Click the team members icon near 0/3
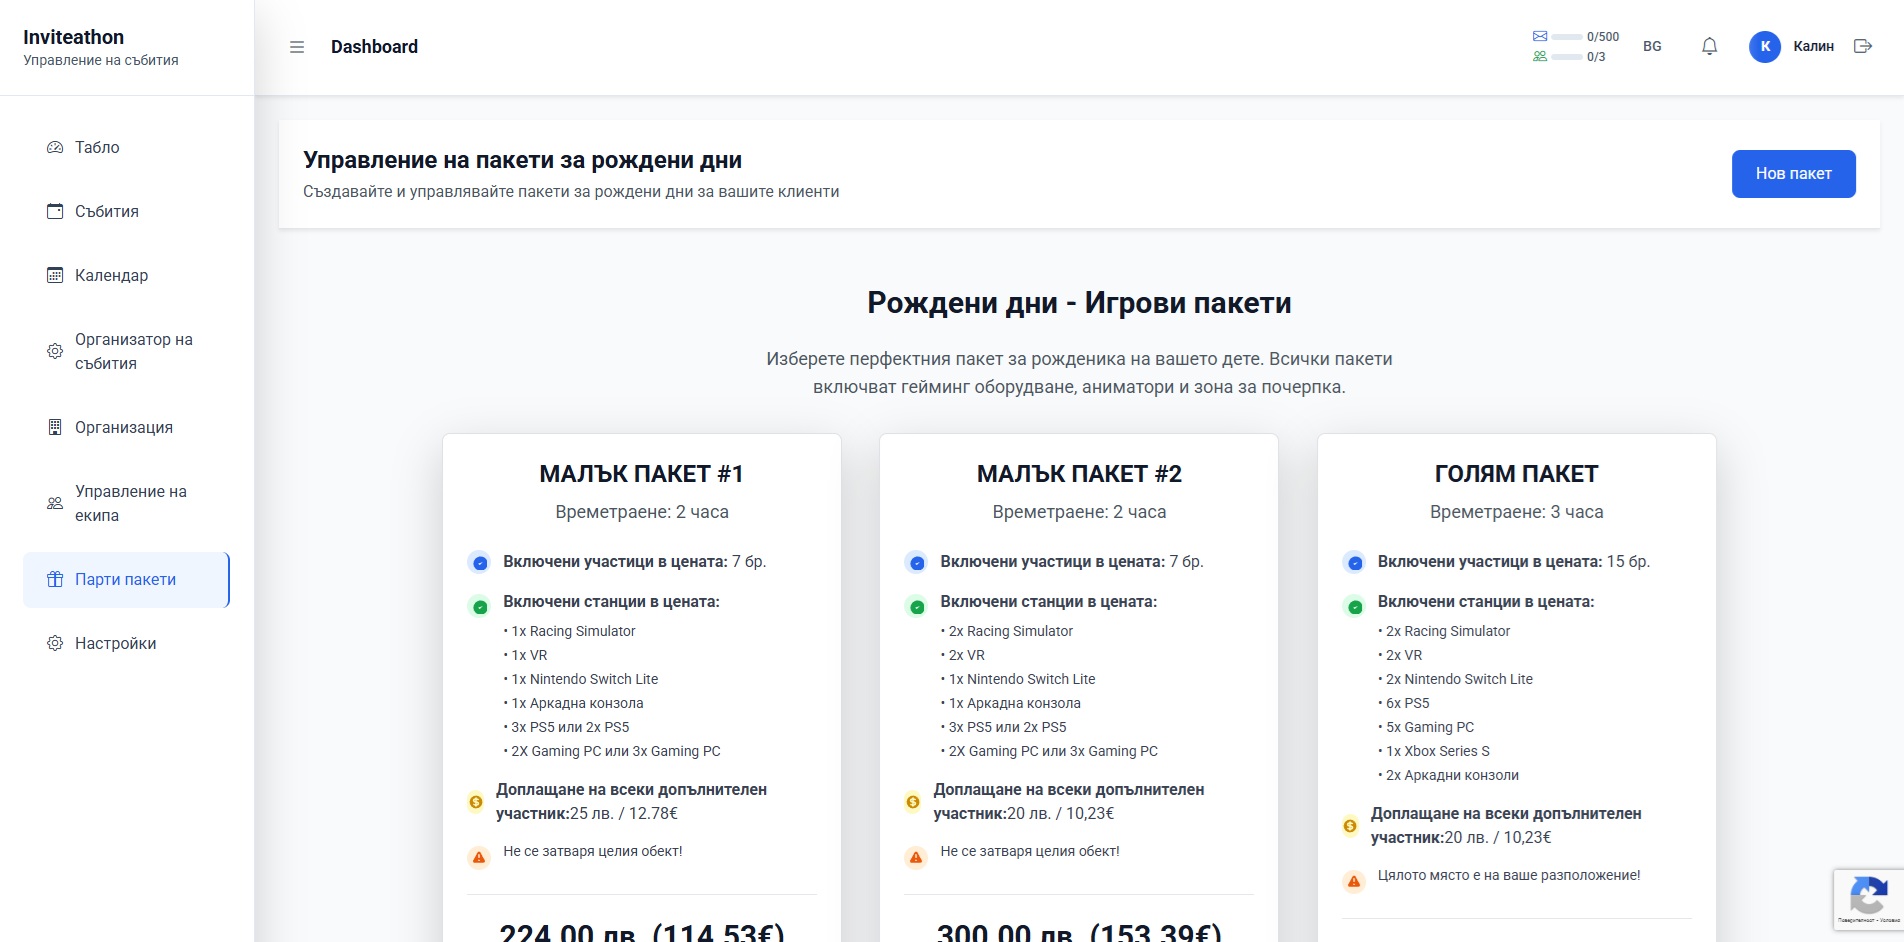This screenshot has width=1904, height=942. (x=1539, y=57)
